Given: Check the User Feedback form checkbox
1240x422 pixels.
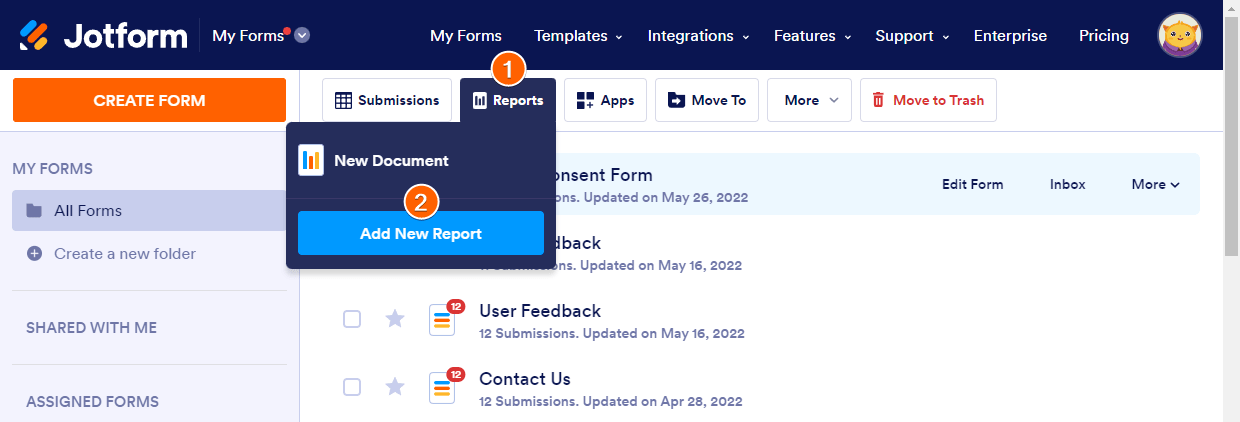Looking at the screenshot, I should [352, 319].
